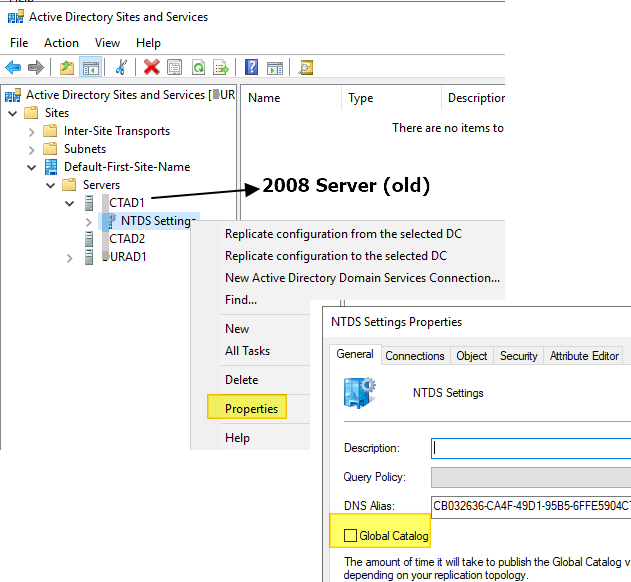Switch to the Security tab
This screenshot has height=582, width=631.
[x=518, y=356]
